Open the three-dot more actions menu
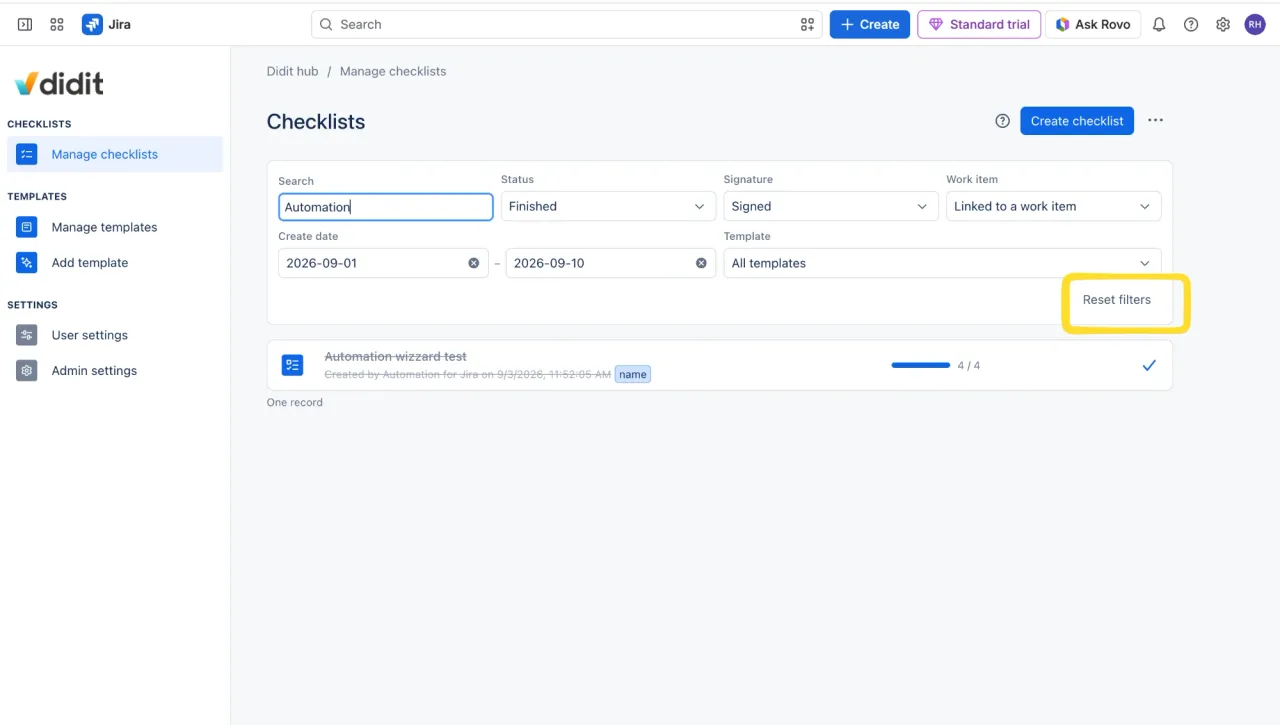The image size is (1280, 725). coord(1155,120)
